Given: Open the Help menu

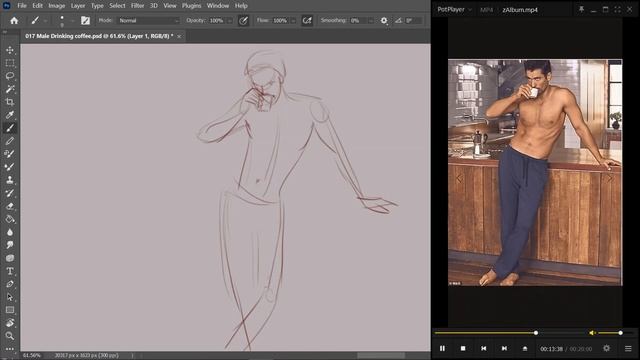Looking at the screenshot, I should [241, 6].
